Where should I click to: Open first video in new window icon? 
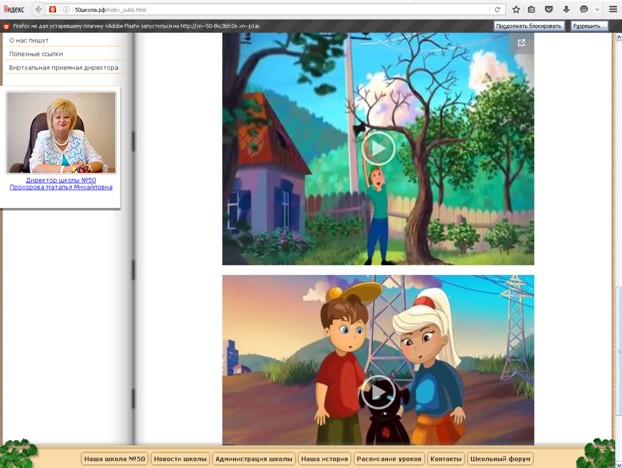coord(521,42)
